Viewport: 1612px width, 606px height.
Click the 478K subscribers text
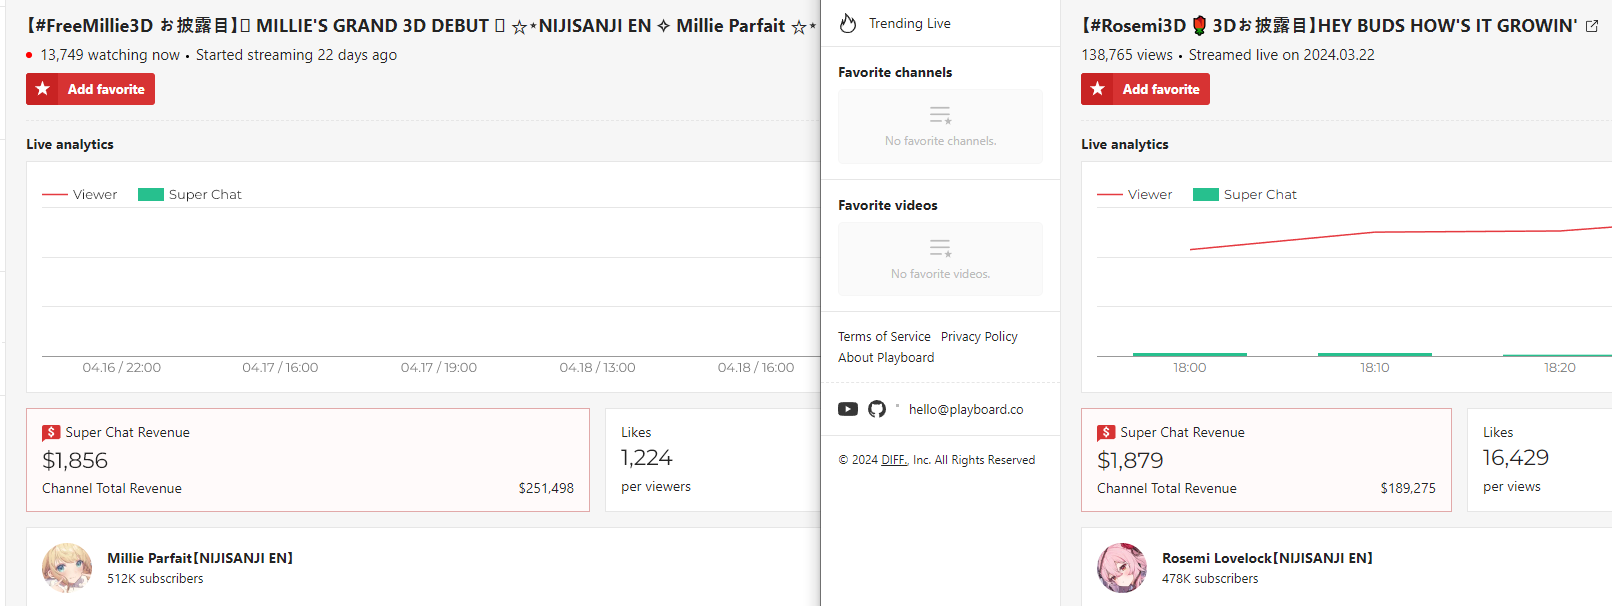coord(1210,579)
